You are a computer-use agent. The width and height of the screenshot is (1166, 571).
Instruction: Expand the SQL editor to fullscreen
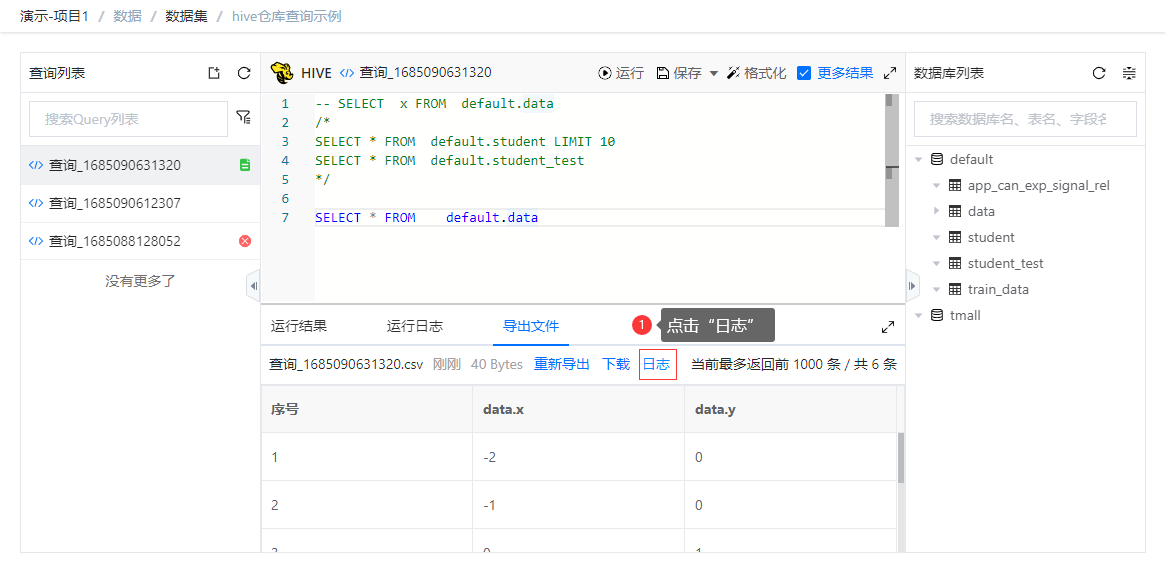click(889, 73)
